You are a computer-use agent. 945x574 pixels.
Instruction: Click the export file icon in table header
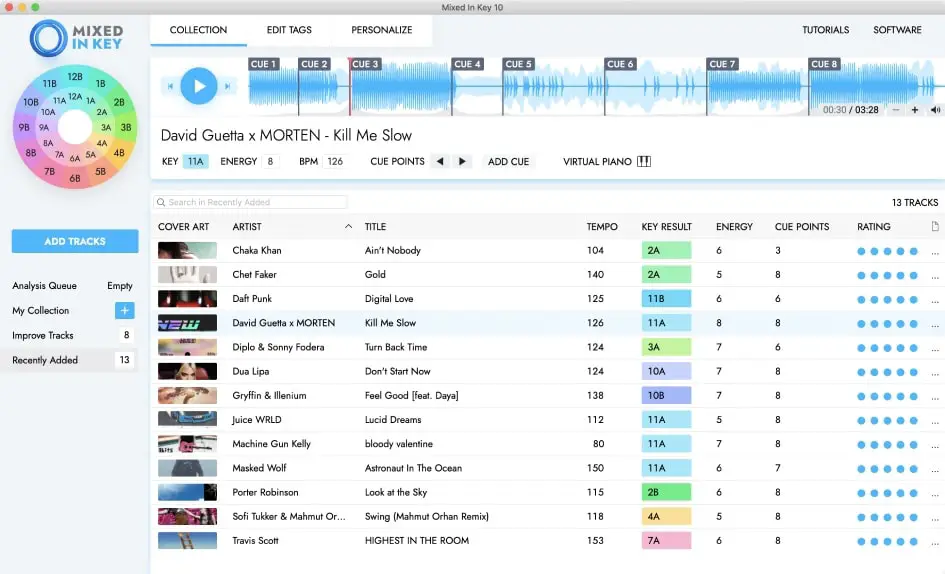click(x=935, y=227)
